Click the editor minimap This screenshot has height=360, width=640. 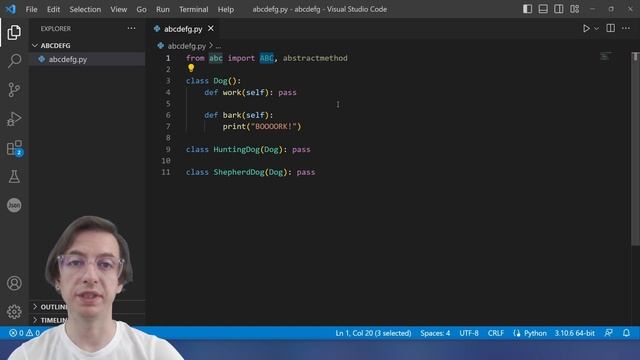point(605,57)
